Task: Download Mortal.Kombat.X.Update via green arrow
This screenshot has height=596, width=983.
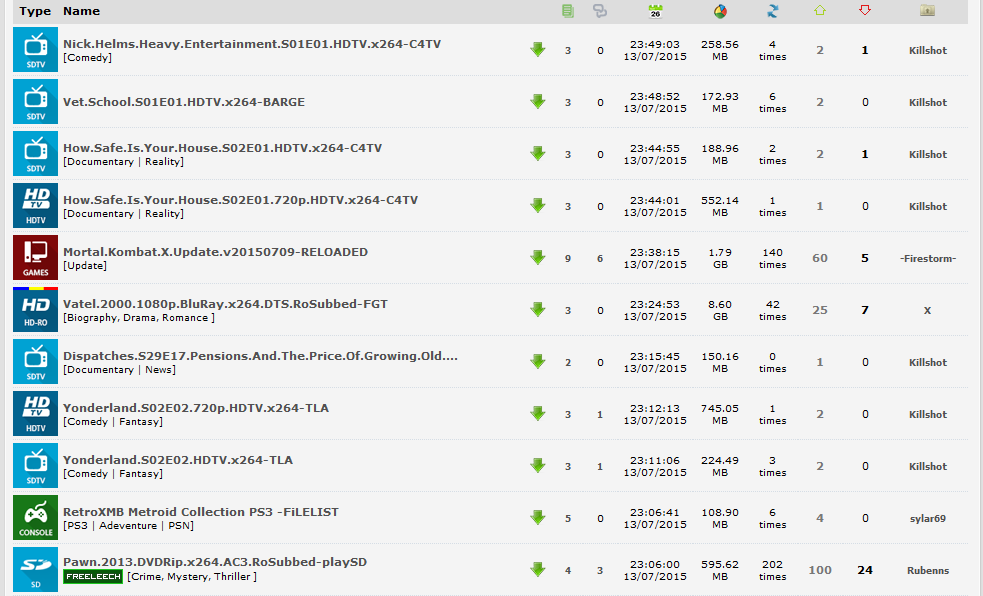Action: point(537,258)
